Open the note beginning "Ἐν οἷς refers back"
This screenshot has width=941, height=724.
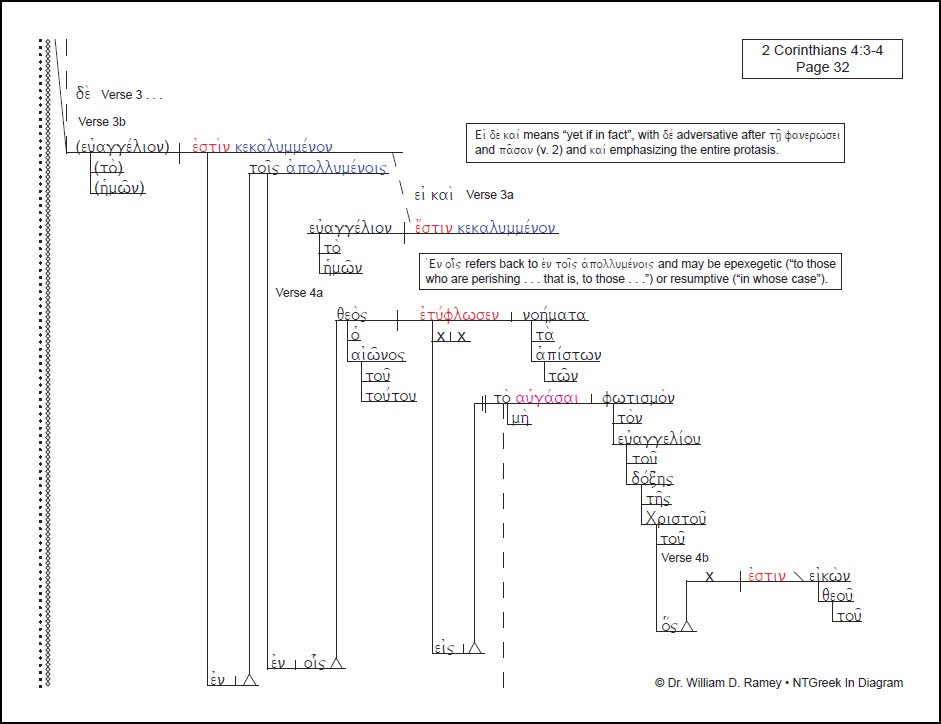pyautogui.click(x=630, y=271)
